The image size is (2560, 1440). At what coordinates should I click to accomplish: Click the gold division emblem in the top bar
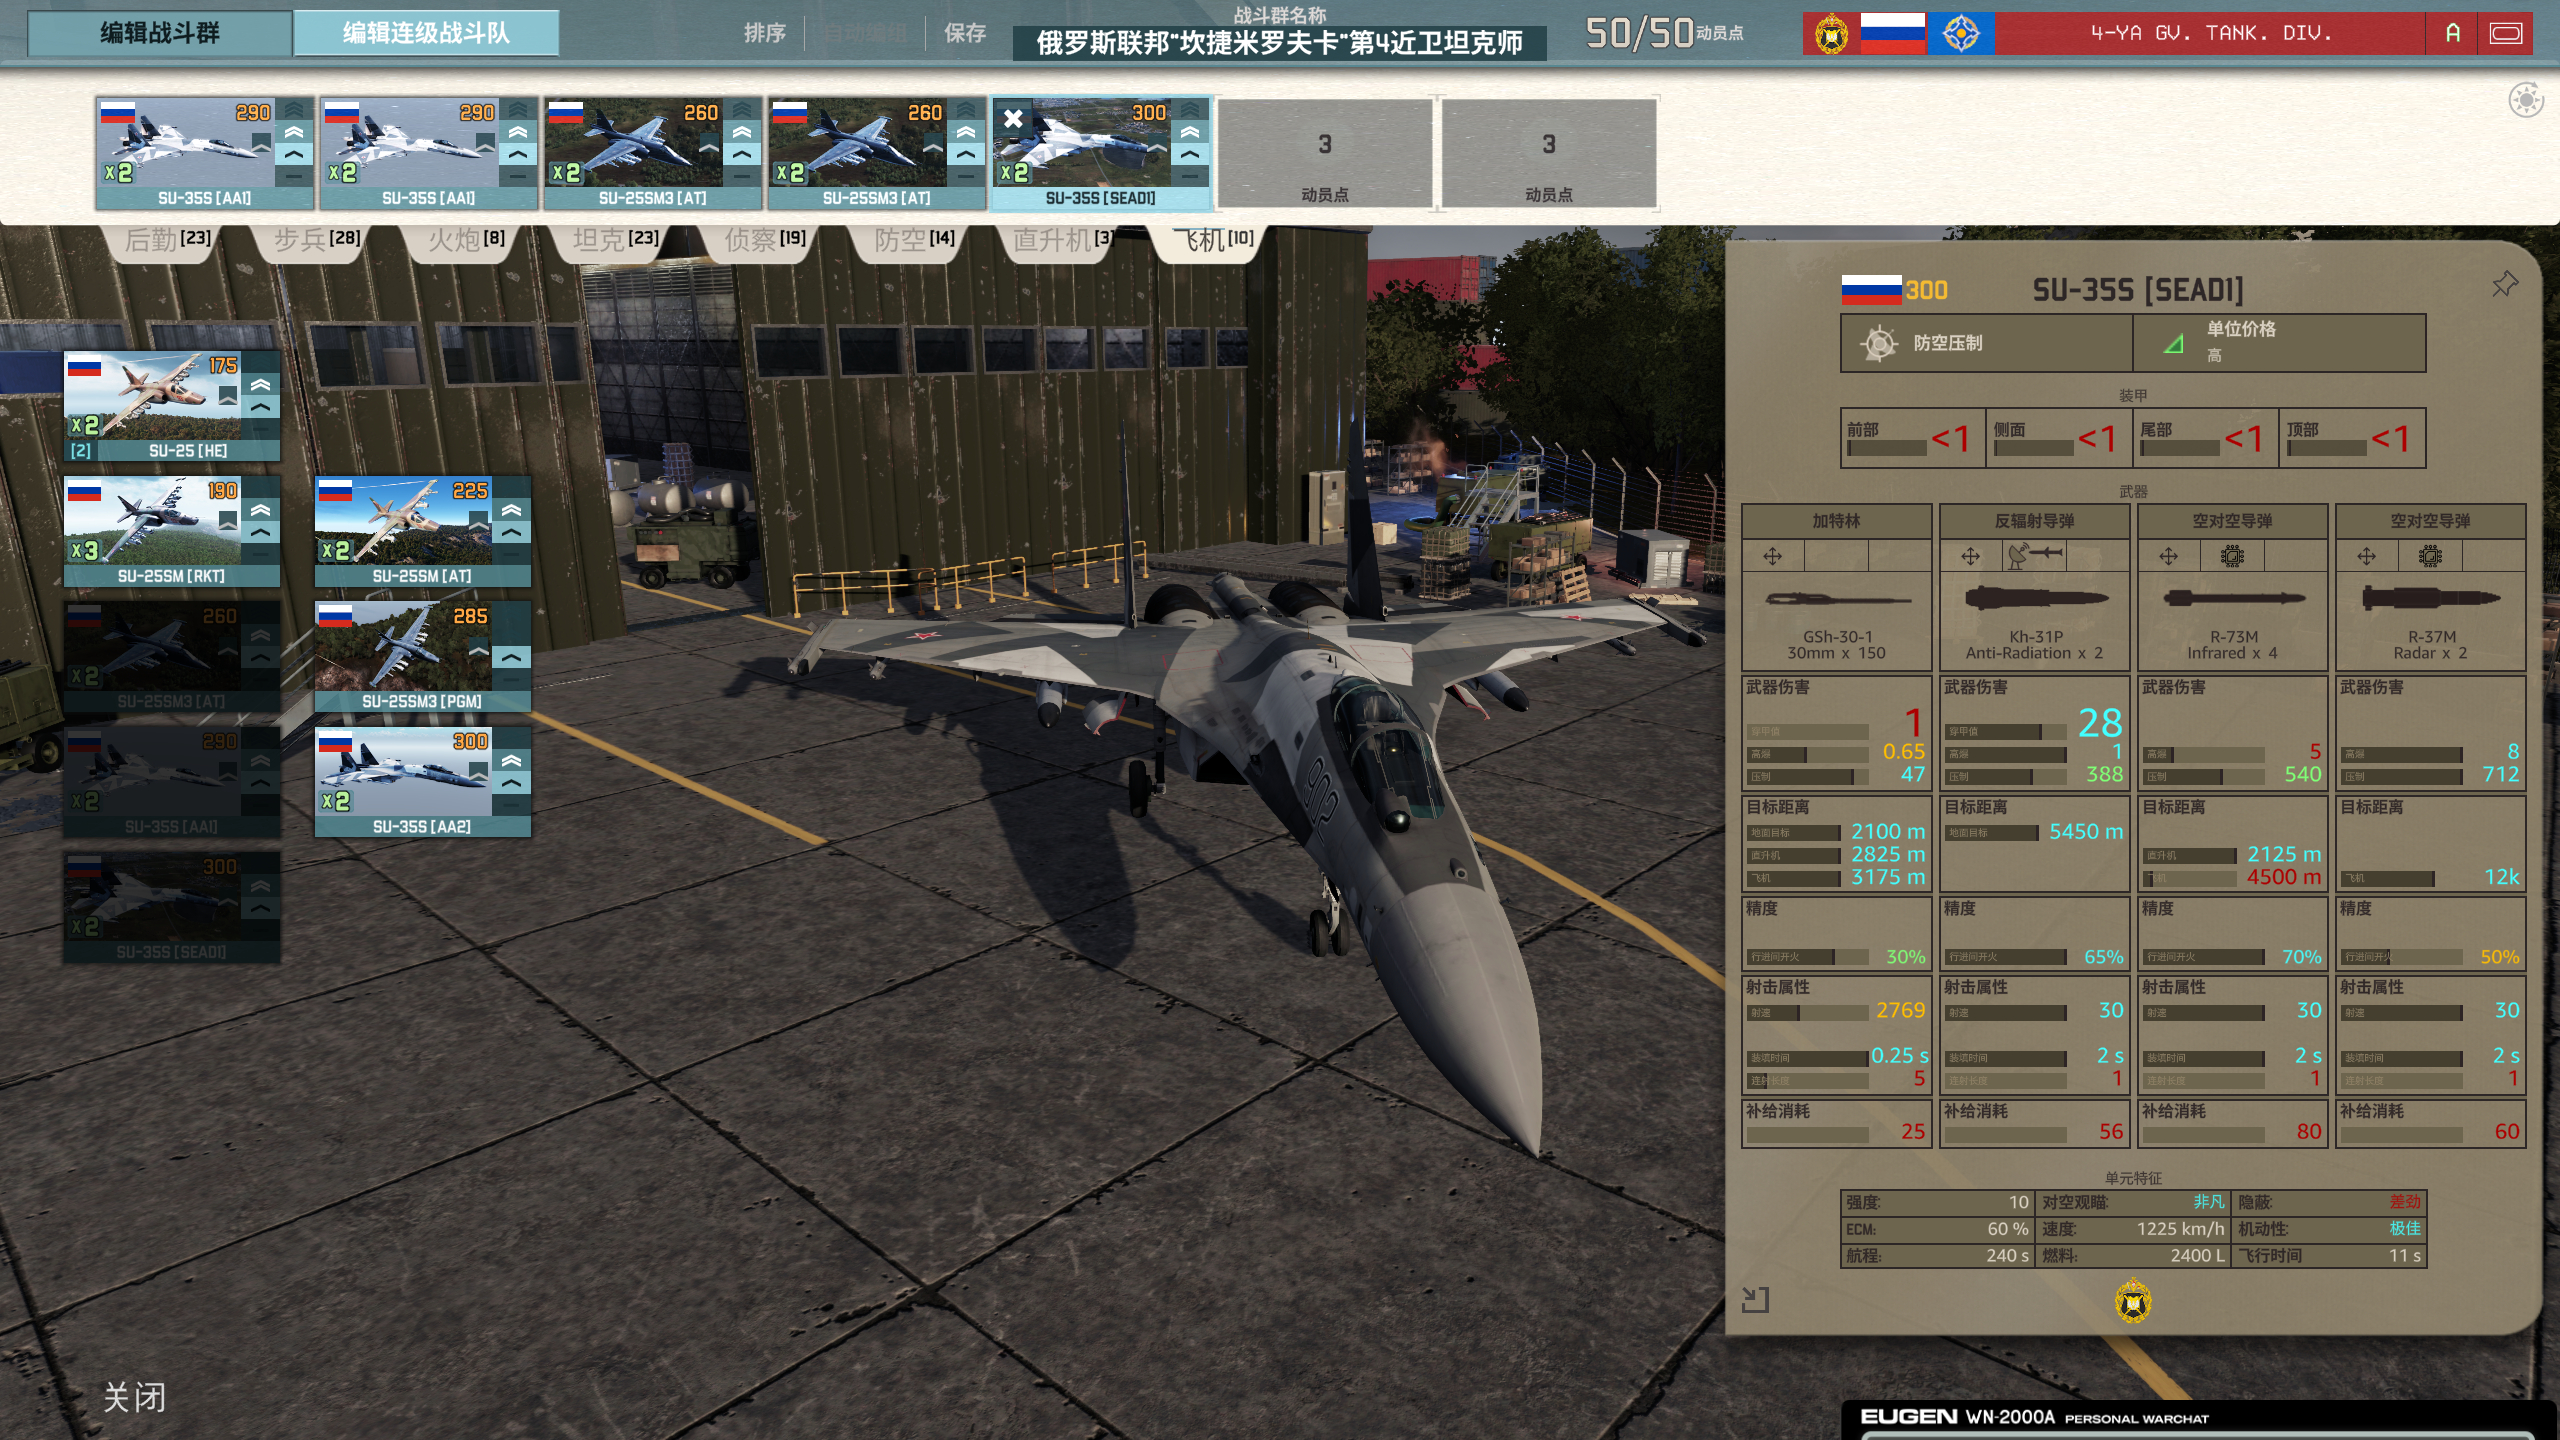click(1831, 34)
